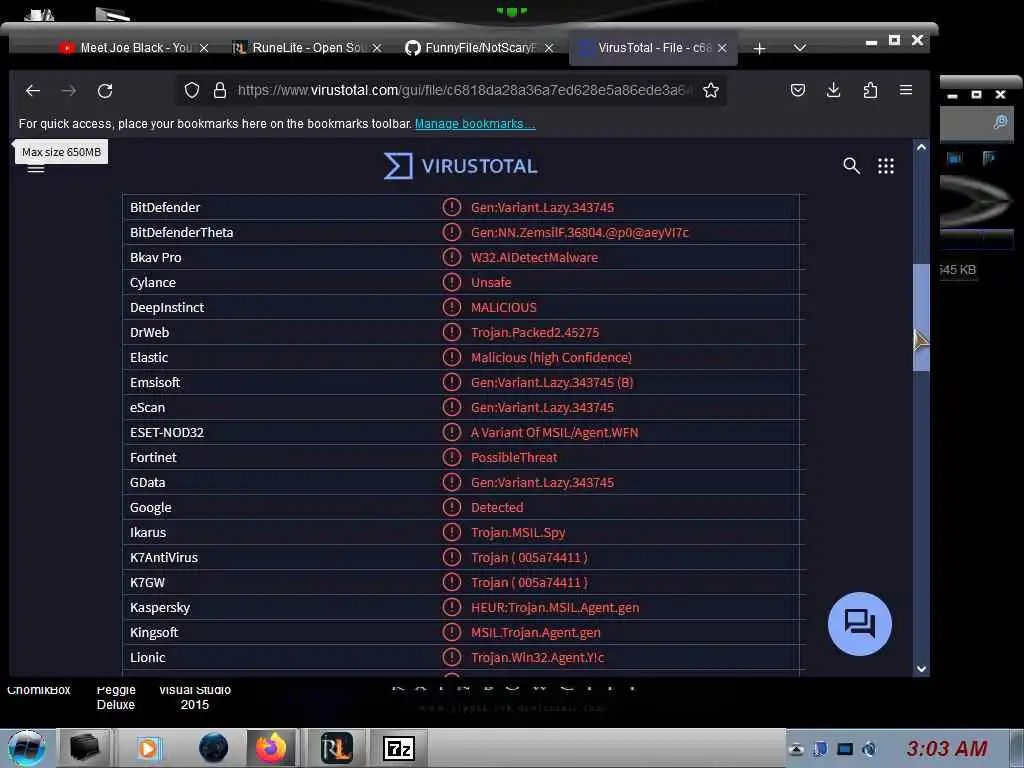
Task: Go back using browser back arrow
Action: (x=33, y=91)
